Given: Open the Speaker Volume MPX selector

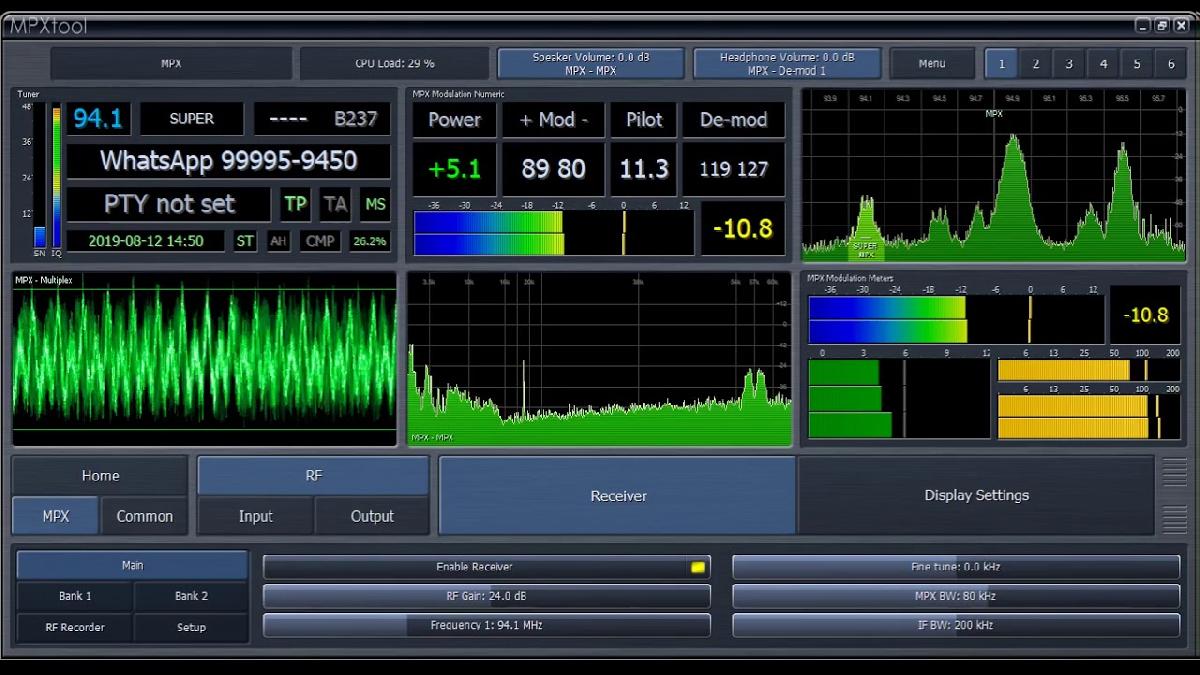Looking at the screenshot, I should (x=590, y=64).
